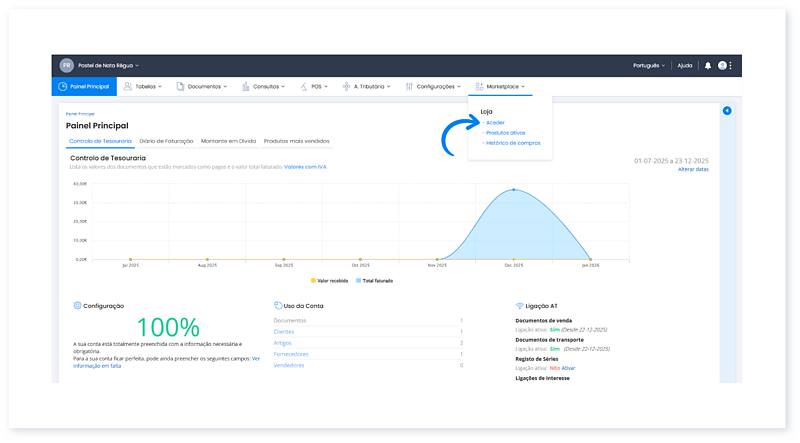Toggle the Valor recebido legend series

332,281
